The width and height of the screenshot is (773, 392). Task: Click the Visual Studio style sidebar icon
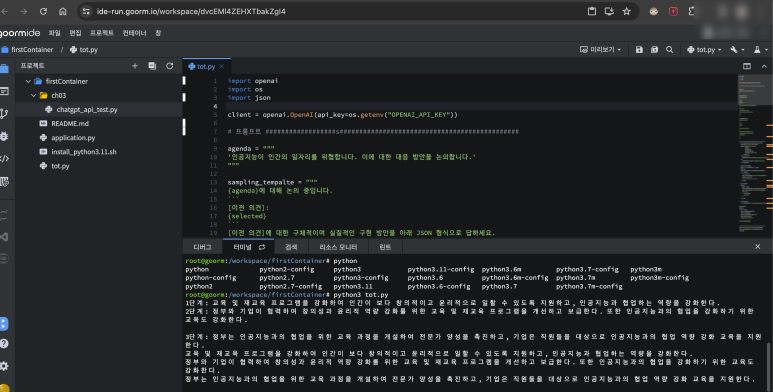click(4, 237)
